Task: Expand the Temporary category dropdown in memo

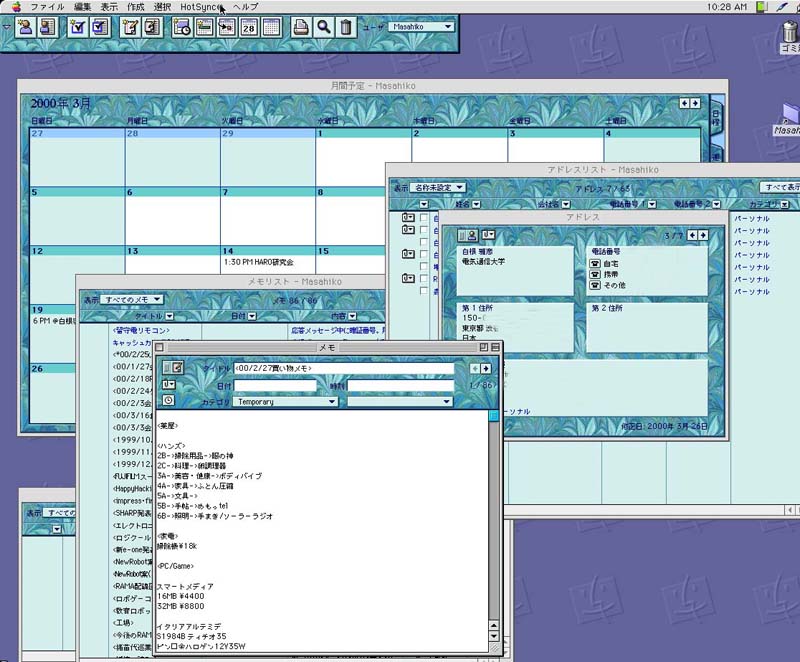Action: (x=285, y=402)
